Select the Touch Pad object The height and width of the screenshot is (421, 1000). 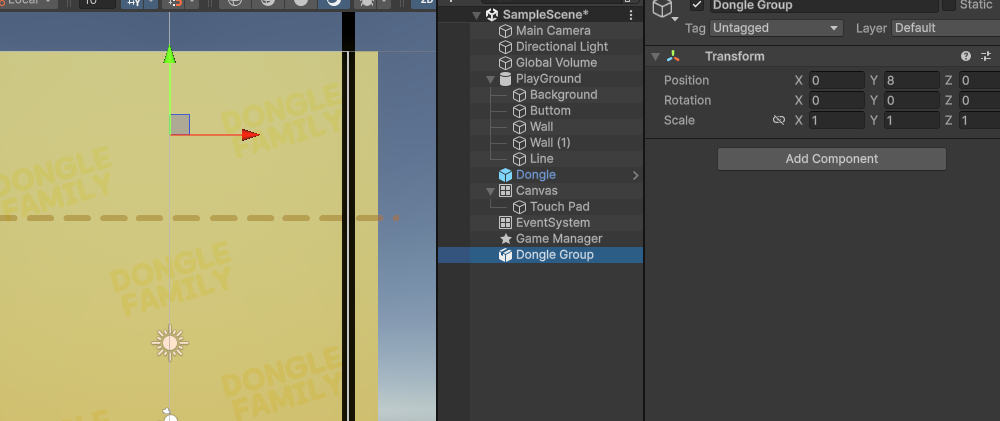[559, 207]
